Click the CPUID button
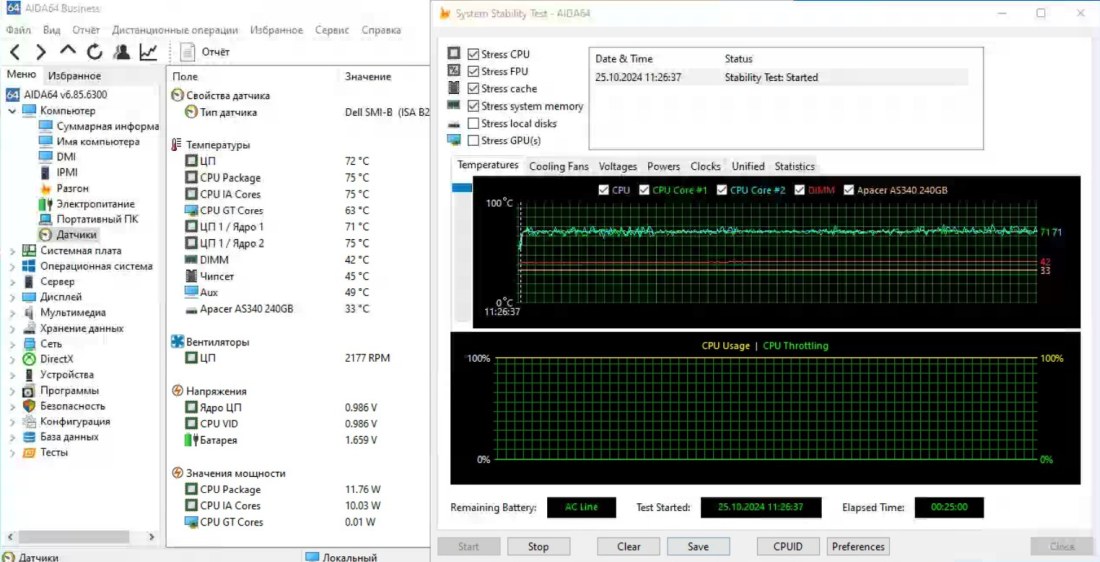The height and width of the screenshot is (562, 1100). (x=796, y=547)
